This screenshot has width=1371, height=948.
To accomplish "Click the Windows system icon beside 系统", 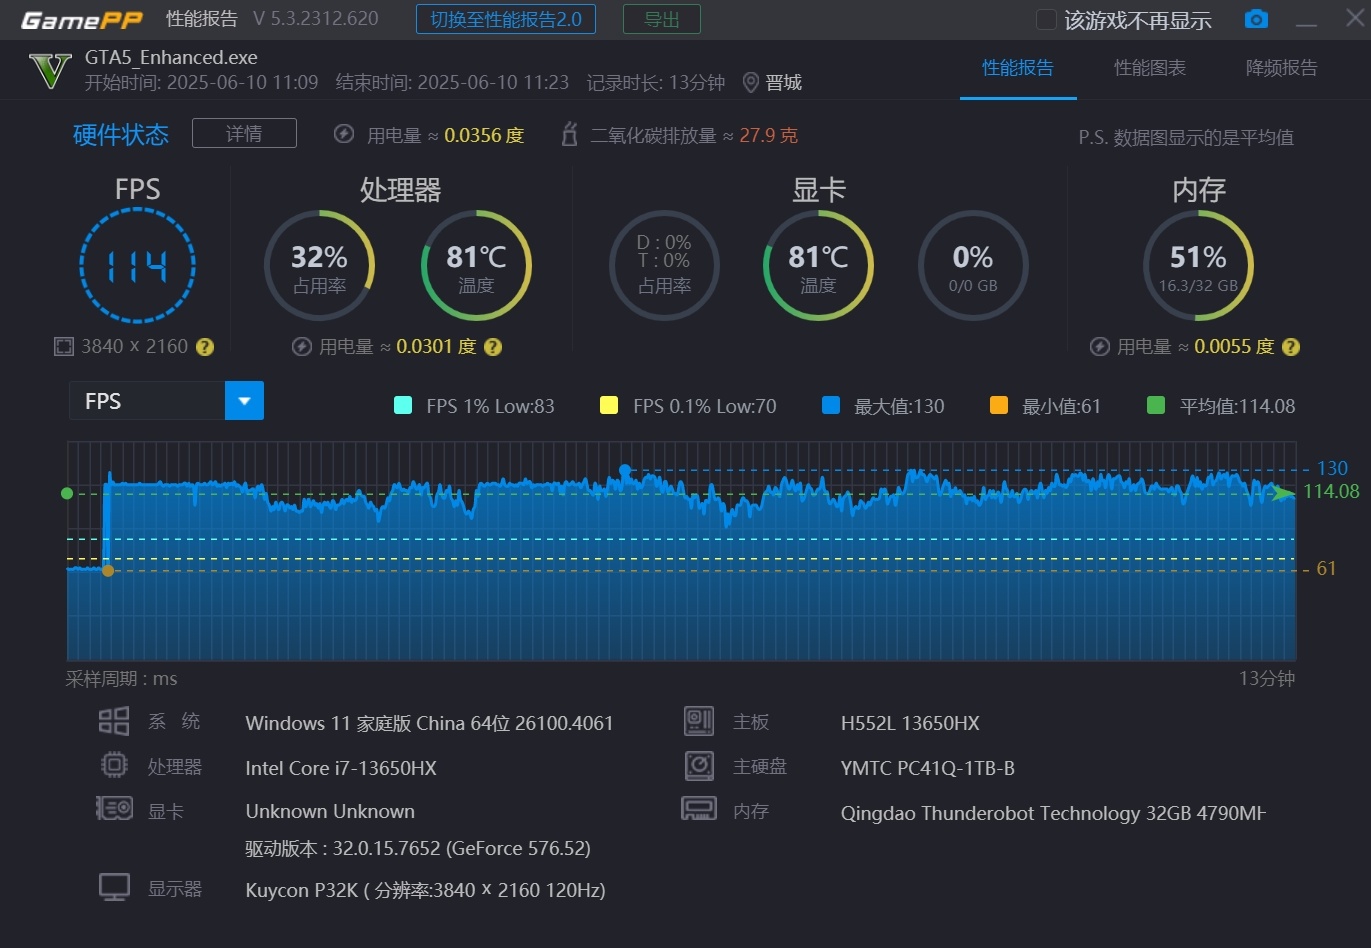I will tap(114, 721).
